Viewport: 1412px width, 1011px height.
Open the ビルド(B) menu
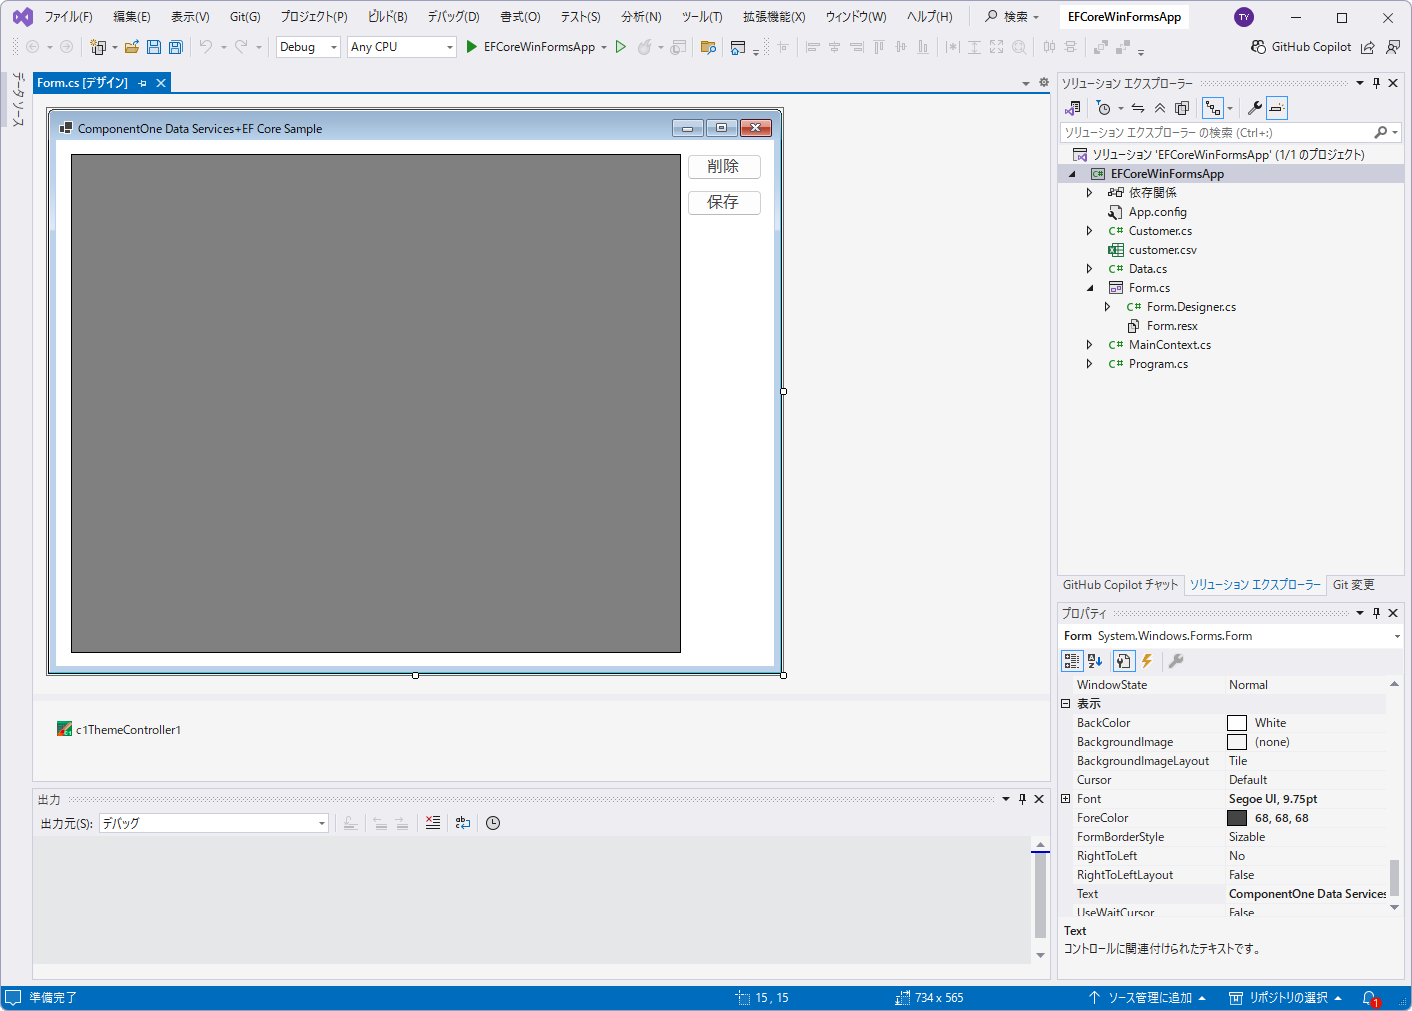click(x=387, y=17)
